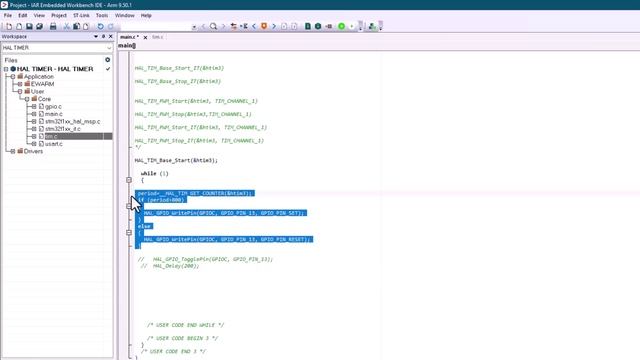Click the Open file toolbar icon
The height and width of the screenshot is (360, 640).
coord(19,27)
